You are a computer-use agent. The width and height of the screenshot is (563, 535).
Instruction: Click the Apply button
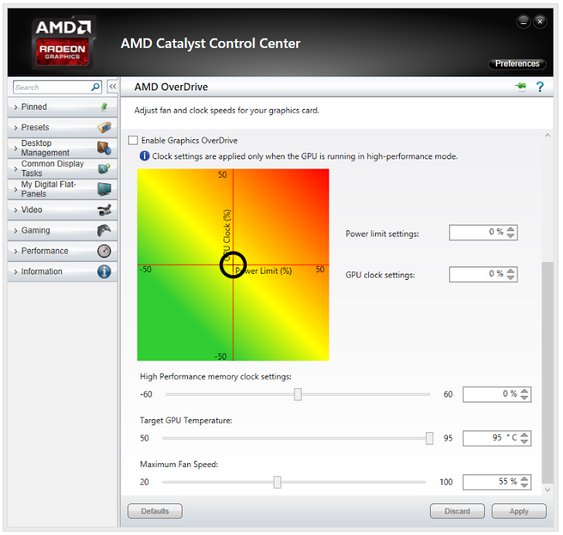click(x=519, y=511)
